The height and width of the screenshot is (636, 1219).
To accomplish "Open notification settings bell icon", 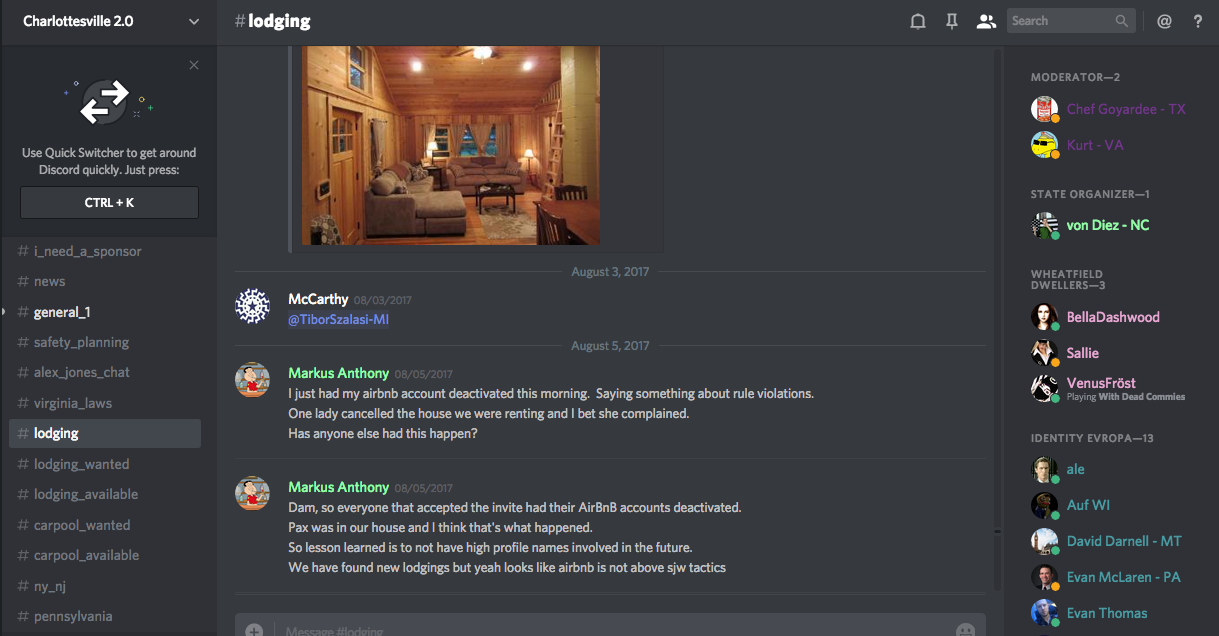I will pyautogui.click(x=917, y=21).
